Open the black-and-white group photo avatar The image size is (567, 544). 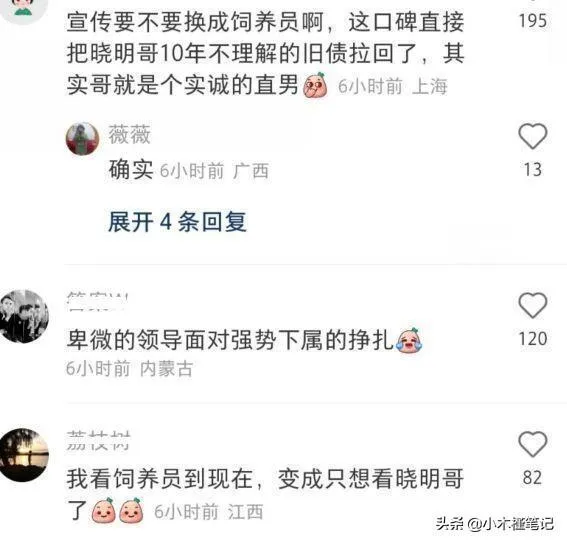(24, 316)
